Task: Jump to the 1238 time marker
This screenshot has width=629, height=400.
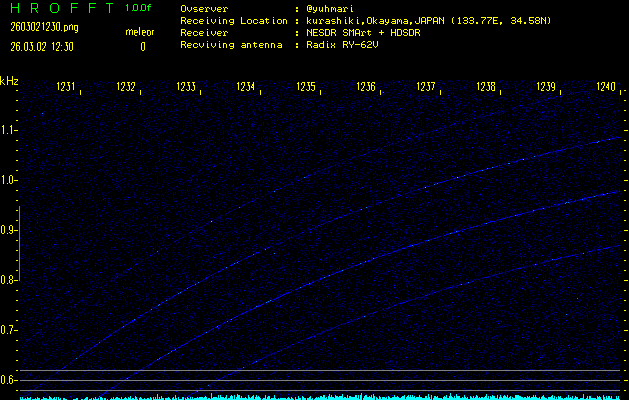Action: 486,88
